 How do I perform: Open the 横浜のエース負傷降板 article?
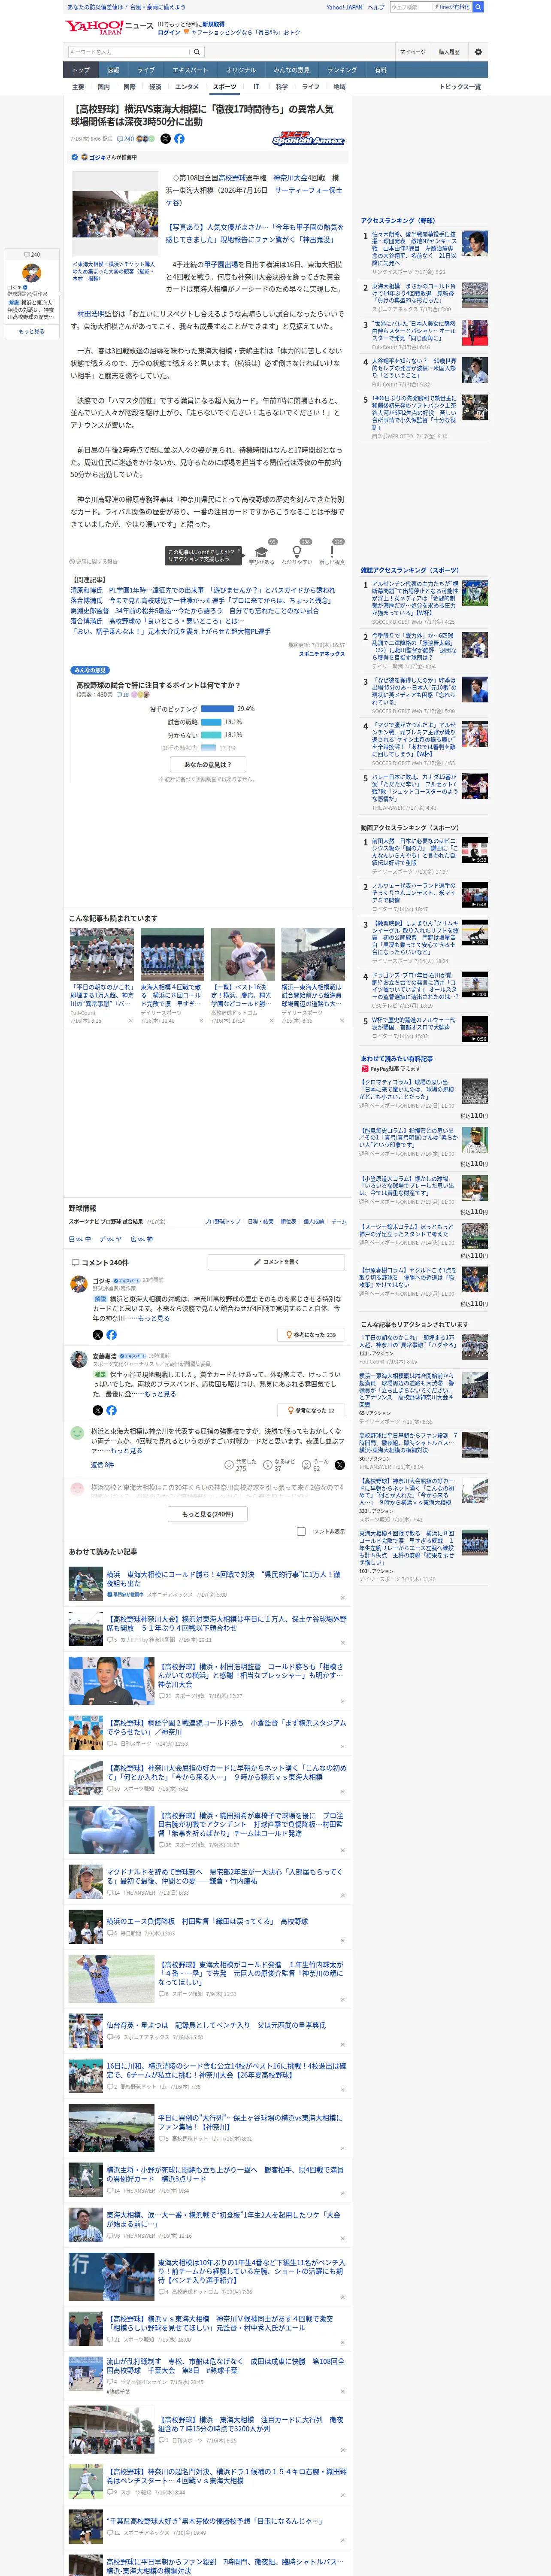(207, 1921)
